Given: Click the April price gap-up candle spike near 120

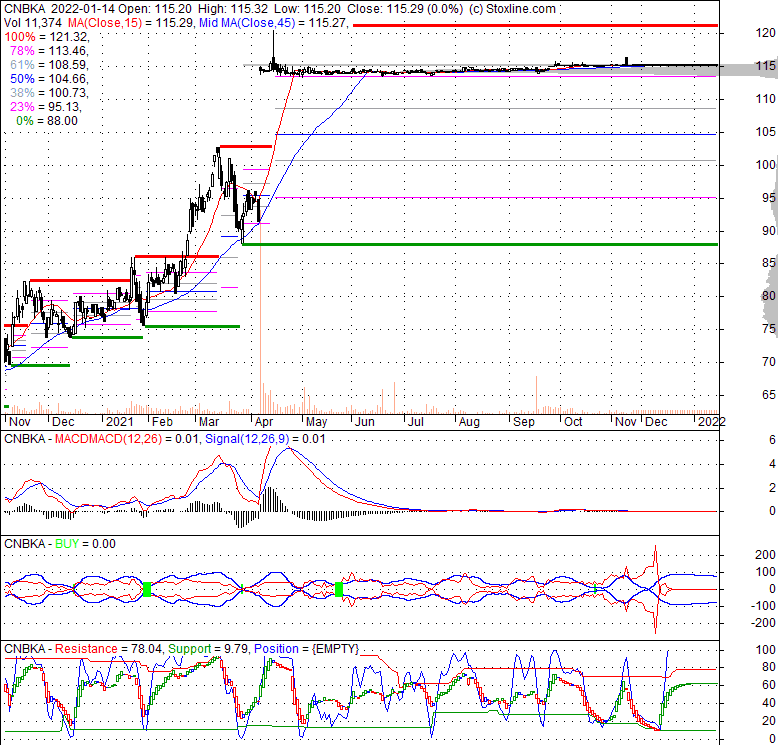Looking at the screenshot, I should tap(273, 50).
